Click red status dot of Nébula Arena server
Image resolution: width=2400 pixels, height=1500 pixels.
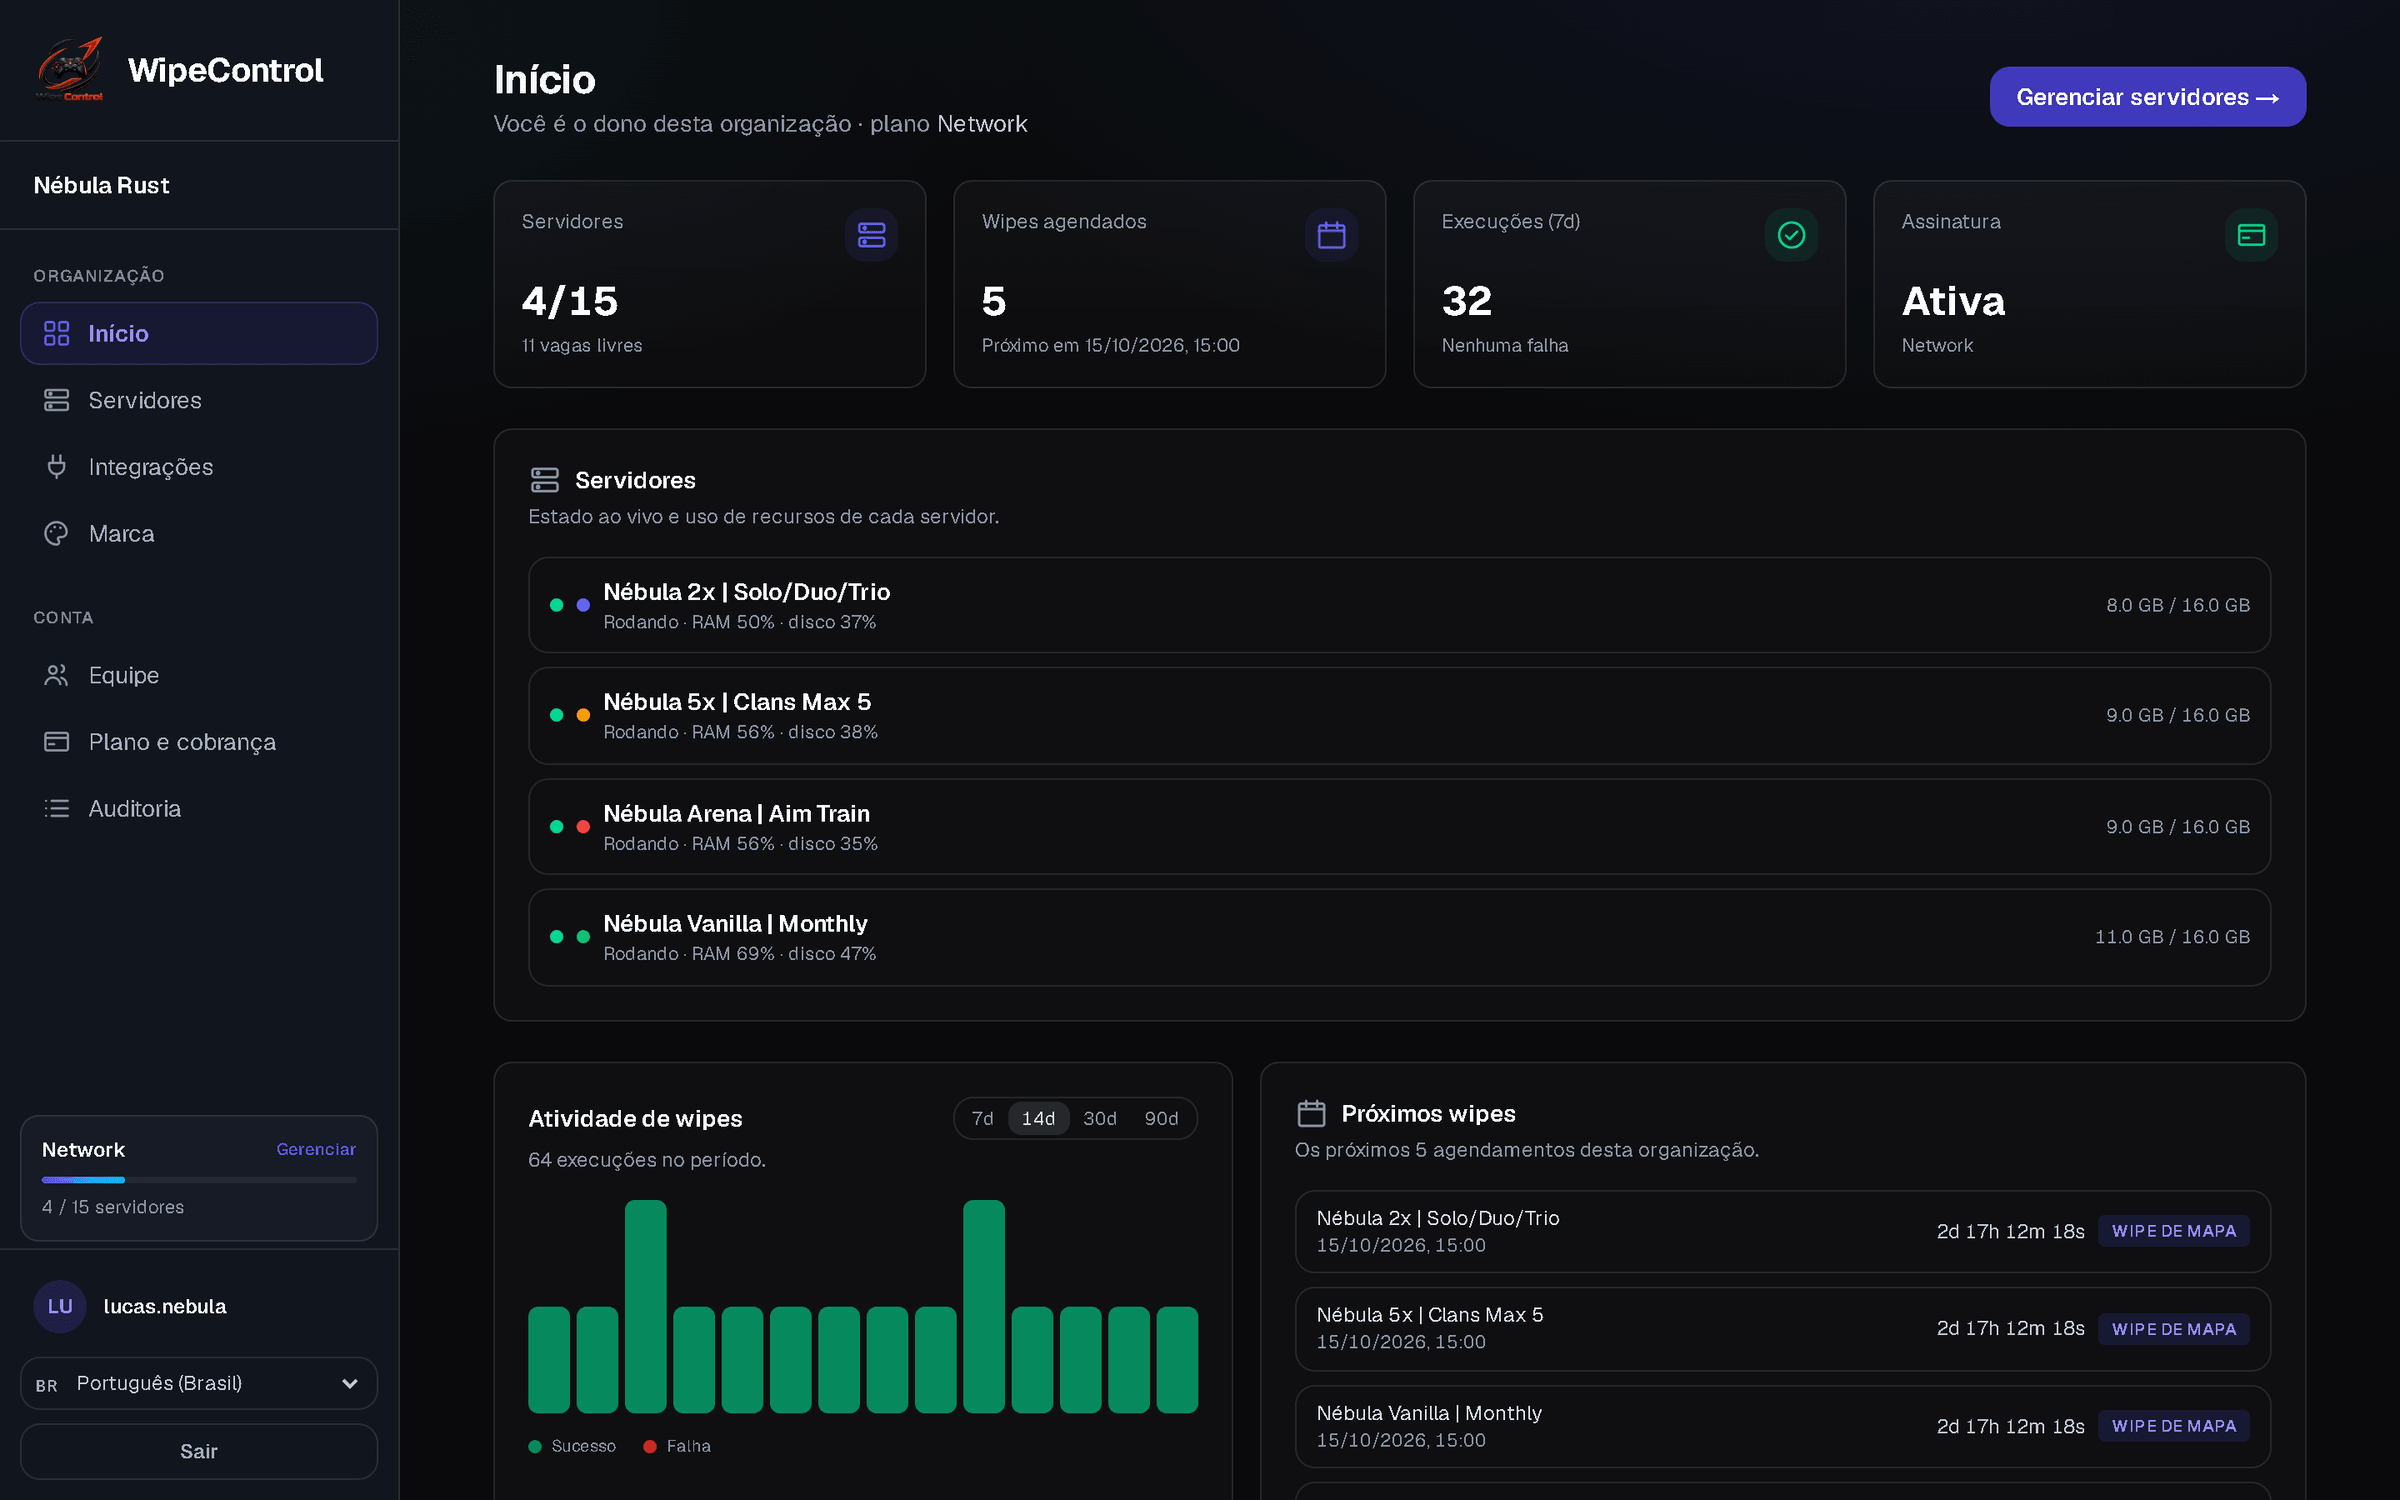pos(583,827)
